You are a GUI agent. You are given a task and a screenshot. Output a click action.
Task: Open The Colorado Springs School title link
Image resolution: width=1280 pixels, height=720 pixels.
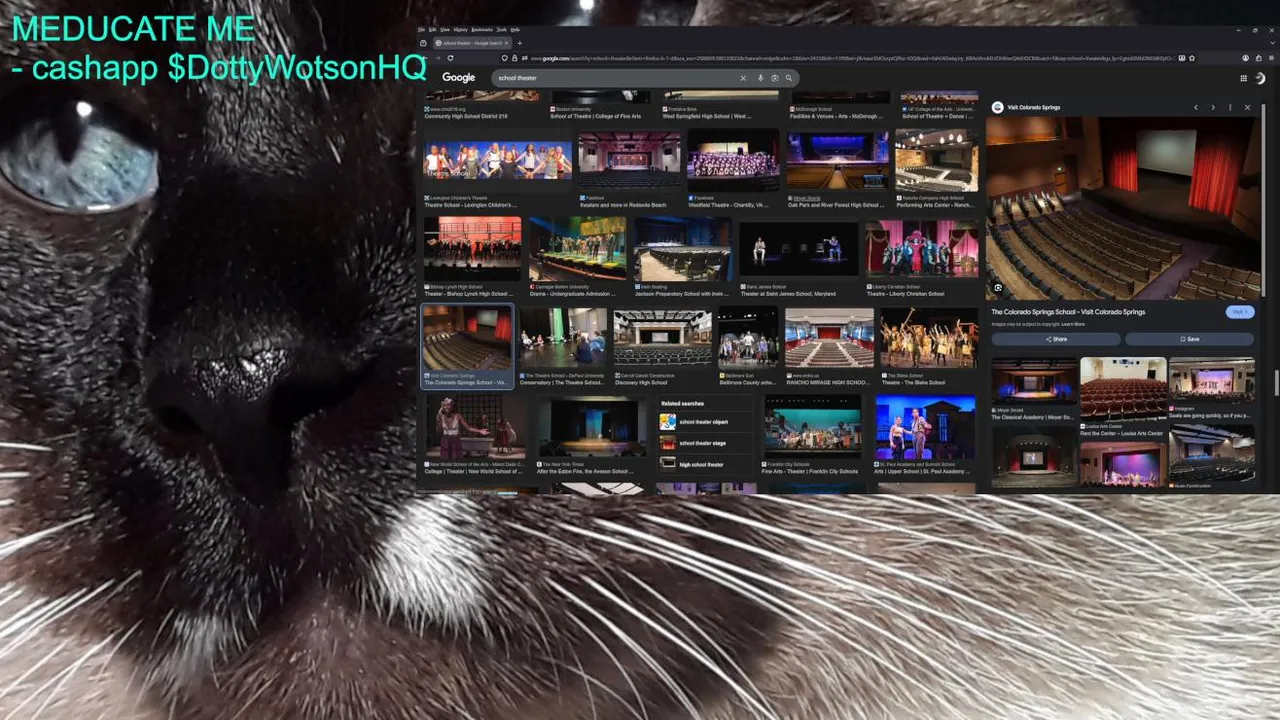tap(1068, 312)
